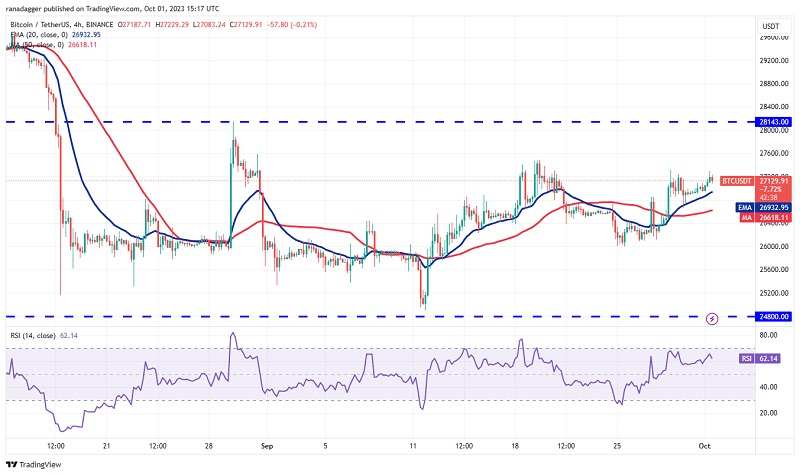800x475 pixels.
Task: Click the blue EMA 26932.95 axis tag
Action: pos(764,208)
